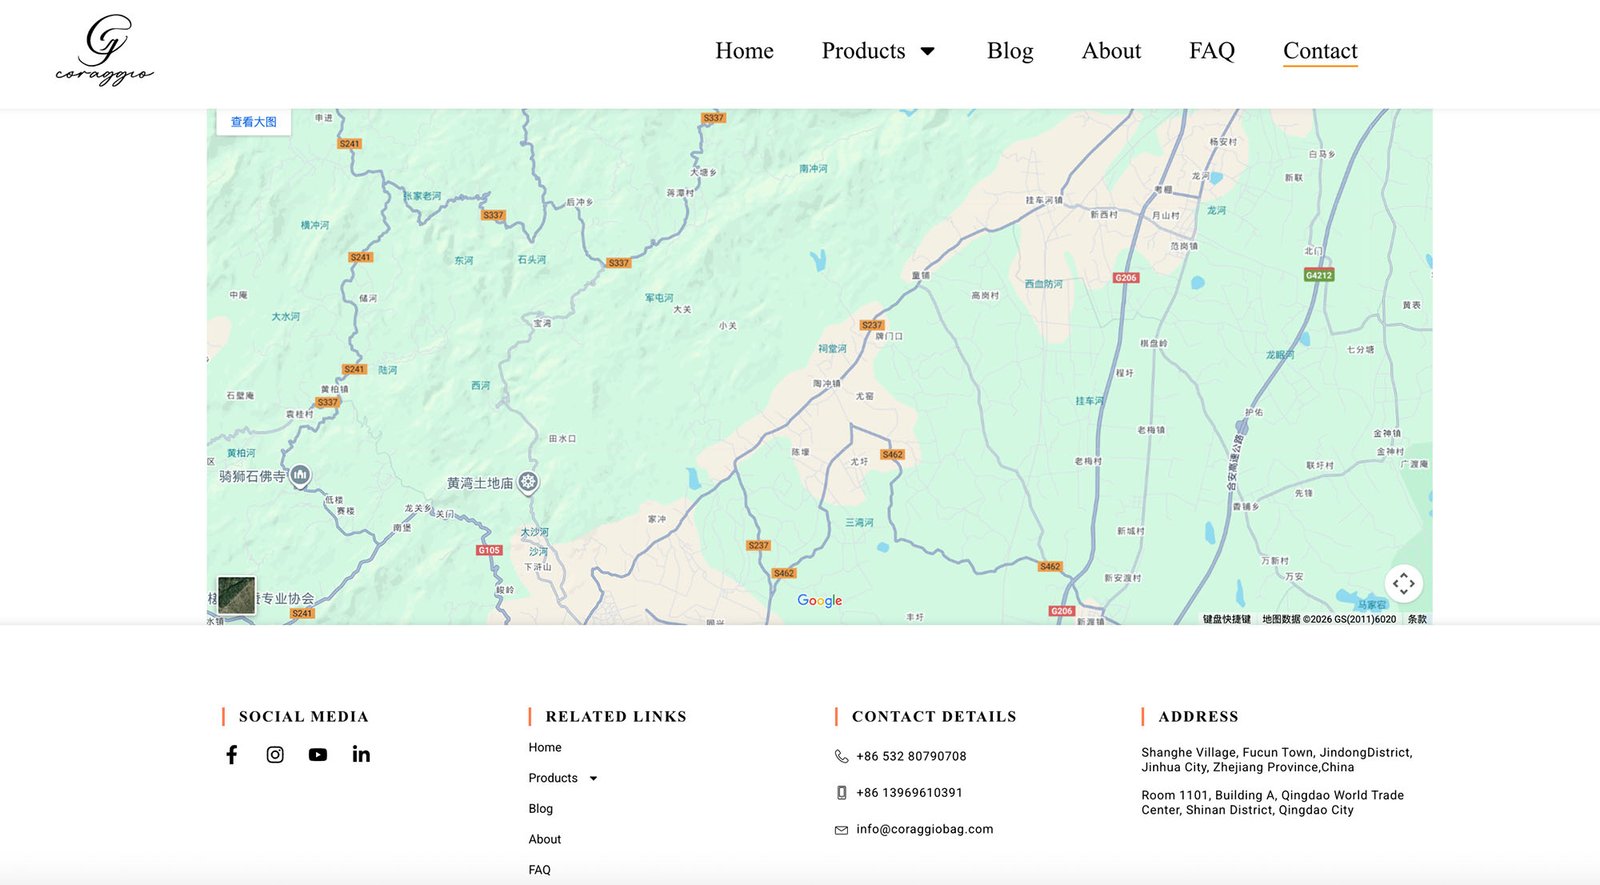Screen dimensions: 1600x885
Task: Open FAQ in the top navigation
Action: click(1211, 51)
